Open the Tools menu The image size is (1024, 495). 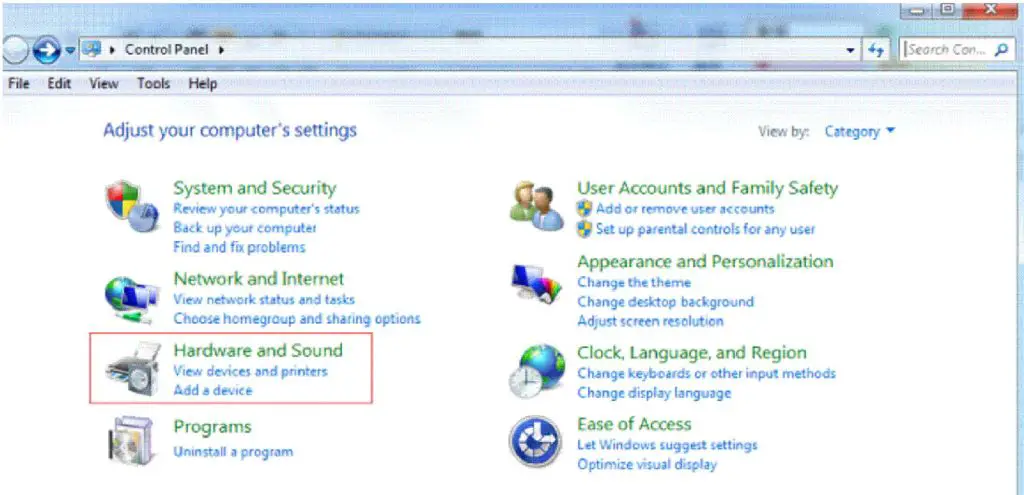click(x=153, y=84)
